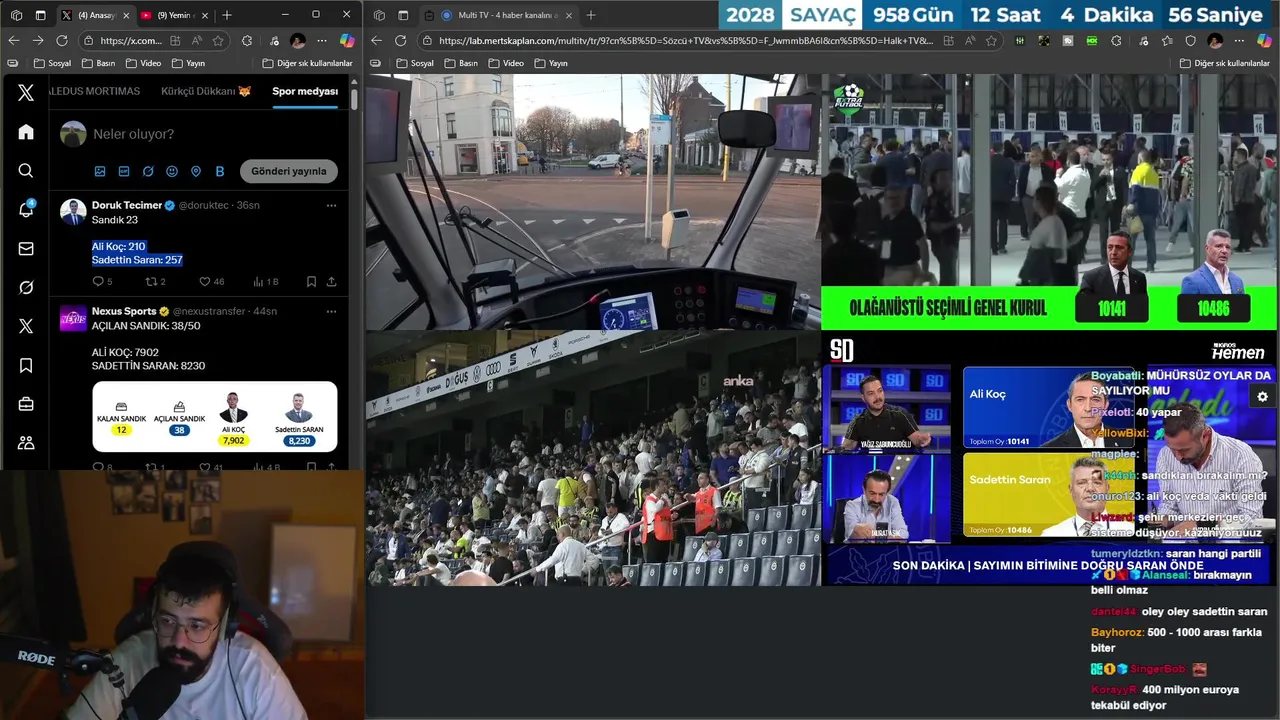Viewport: 1280px width, 720px height.
Task: Refresh the x.com page
Action: pos(62,40)
